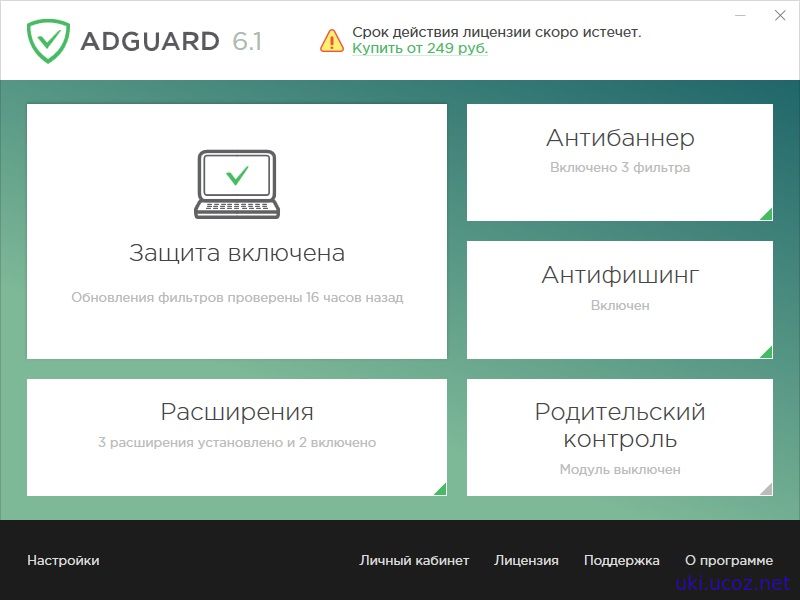The width and height of the screenshot is (800, 600).
Task: Click the laptop protection status icon
Action: pyautogui.click(x=237, y=184)
